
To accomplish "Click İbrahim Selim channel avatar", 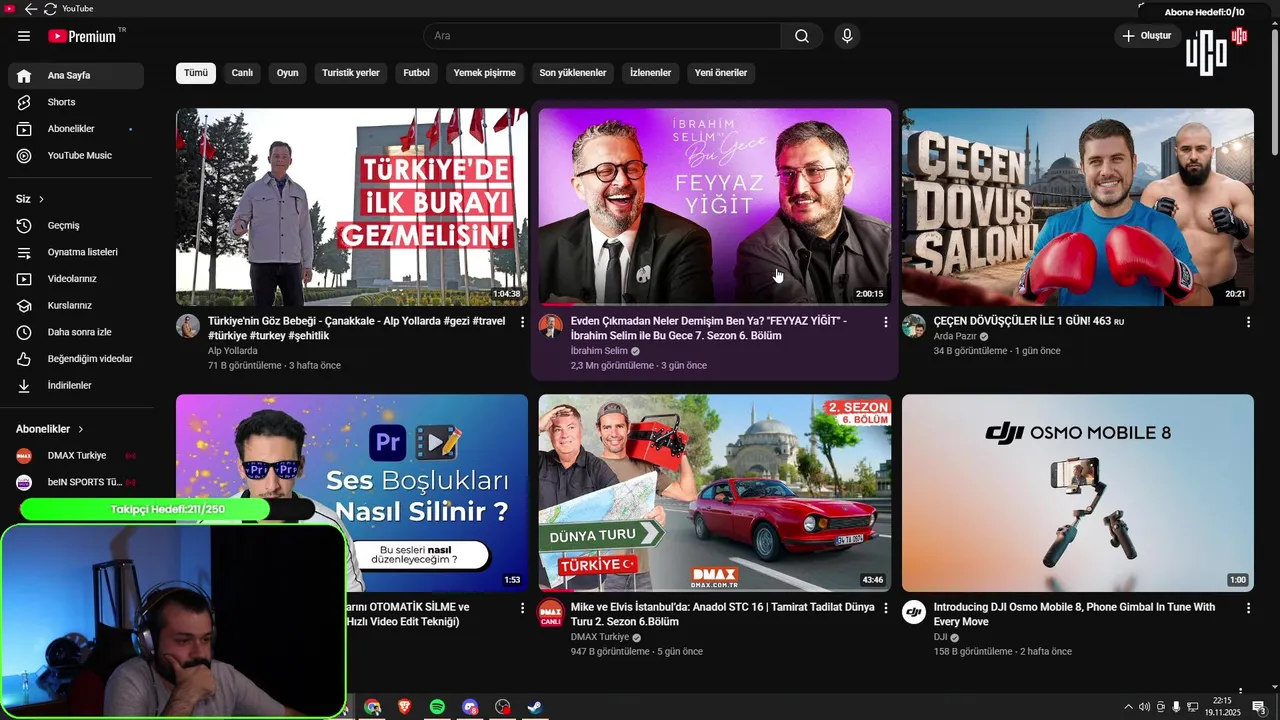I will pyautogui.click(x=551, y=326).
